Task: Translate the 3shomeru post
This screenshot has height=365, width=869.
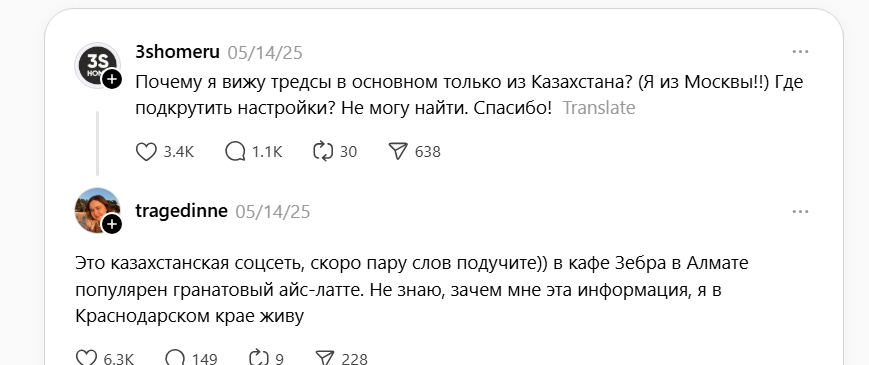Action: pyautogui.click(x=599, y=107)
